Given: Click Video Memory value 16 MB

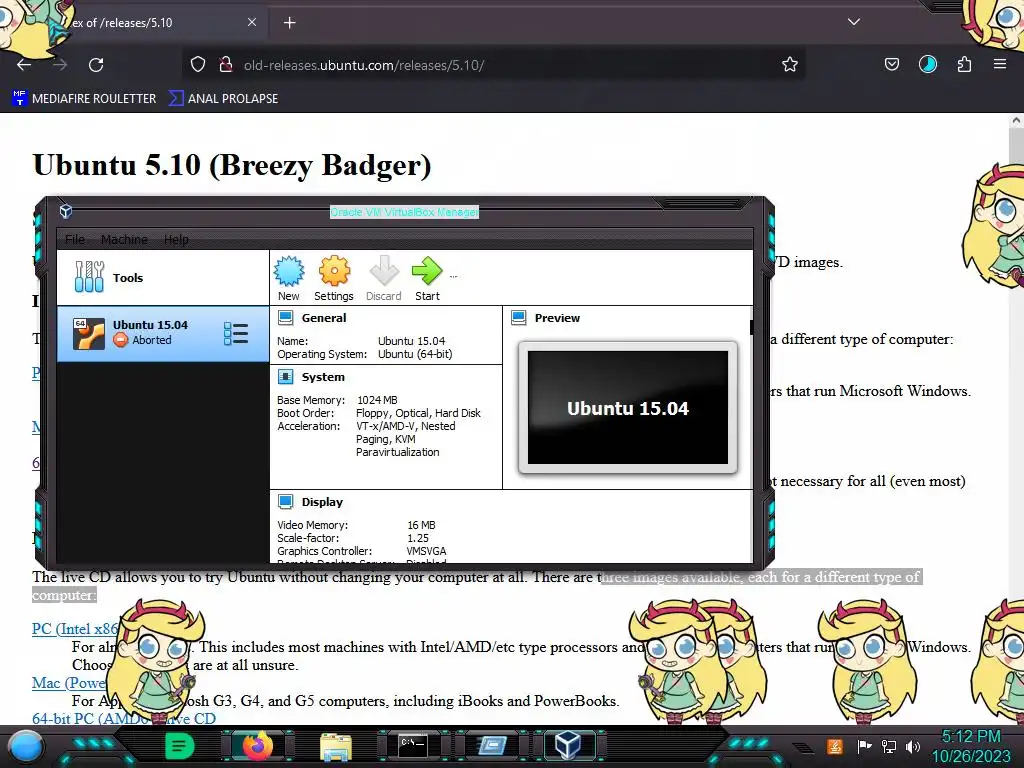Looking at the screenshot, I should click(x=421, y=524).
